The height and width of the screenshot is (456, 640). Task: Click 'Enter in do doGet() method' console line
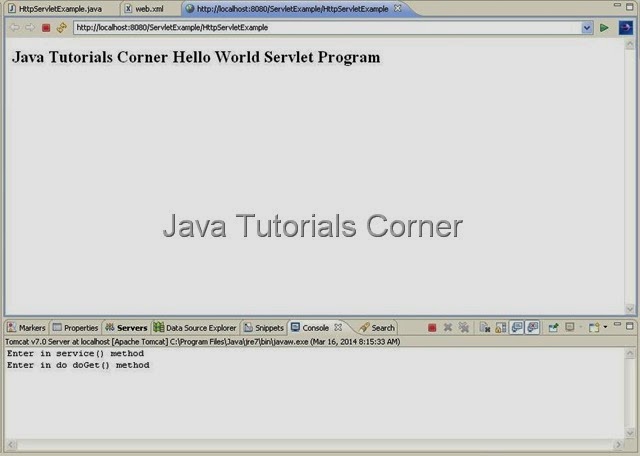coord(78,365)
